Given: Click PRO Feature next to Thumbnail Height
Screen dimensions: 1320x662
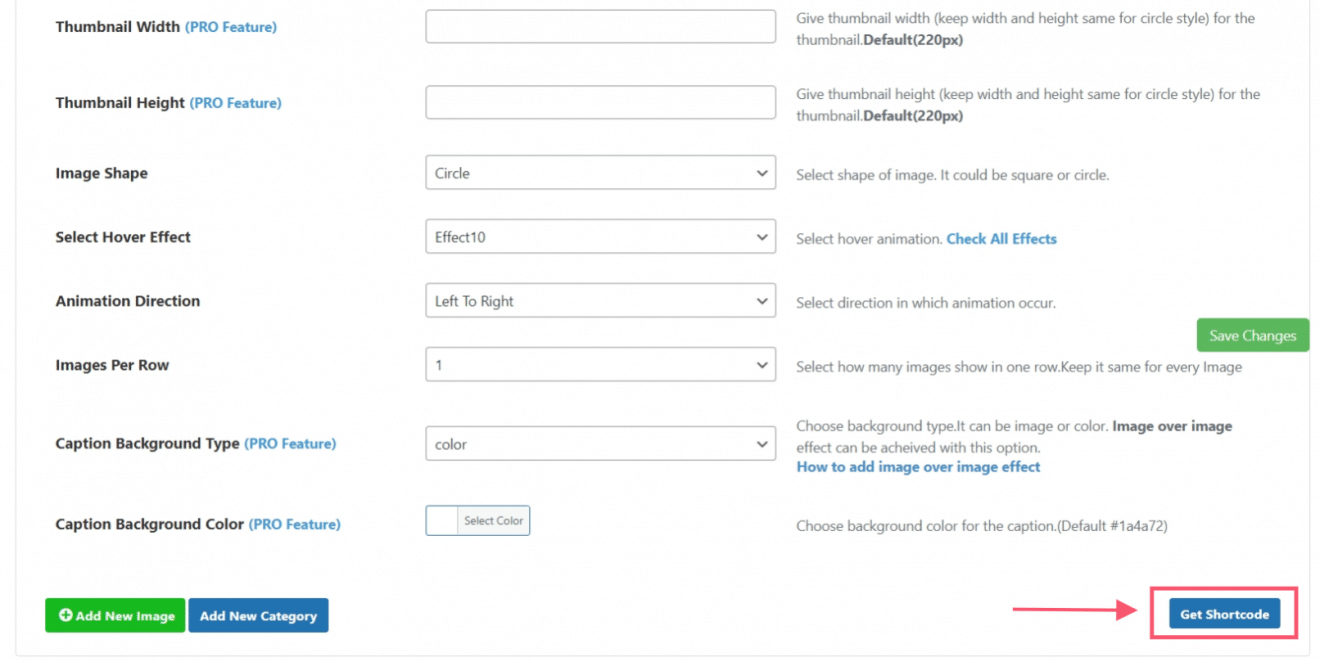Looking at the screenshot, I should [x=235, y=103].
